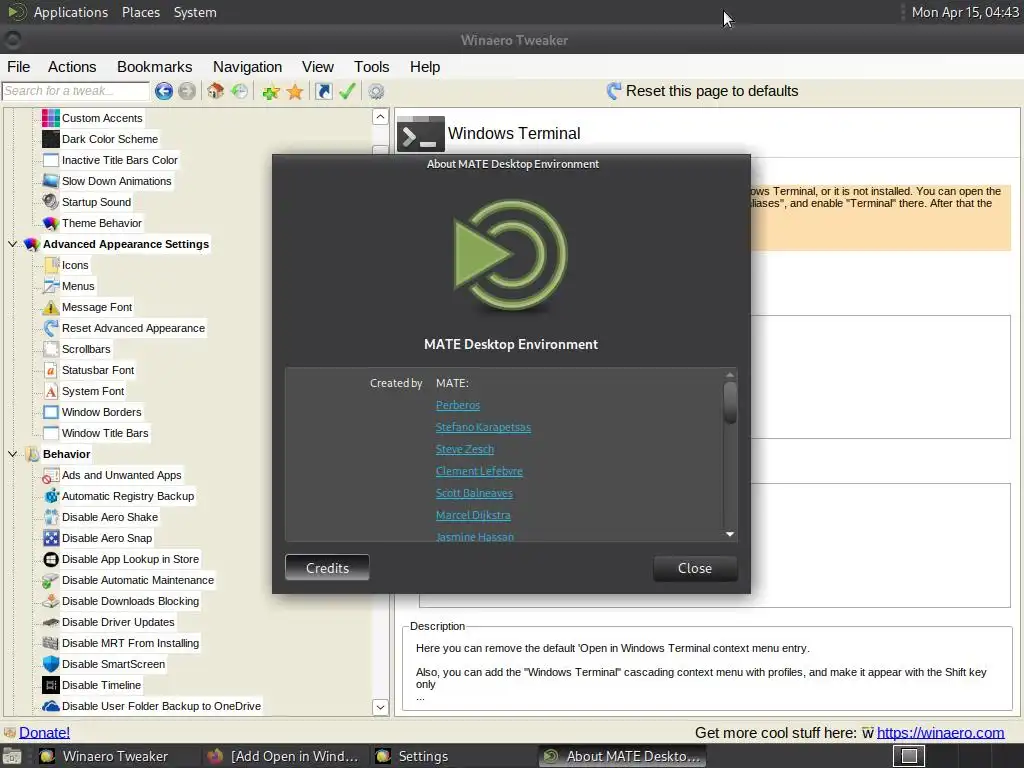Open settings via gear toolbar icon
The width and height of the screenshot is (1024, 768).
376,91
